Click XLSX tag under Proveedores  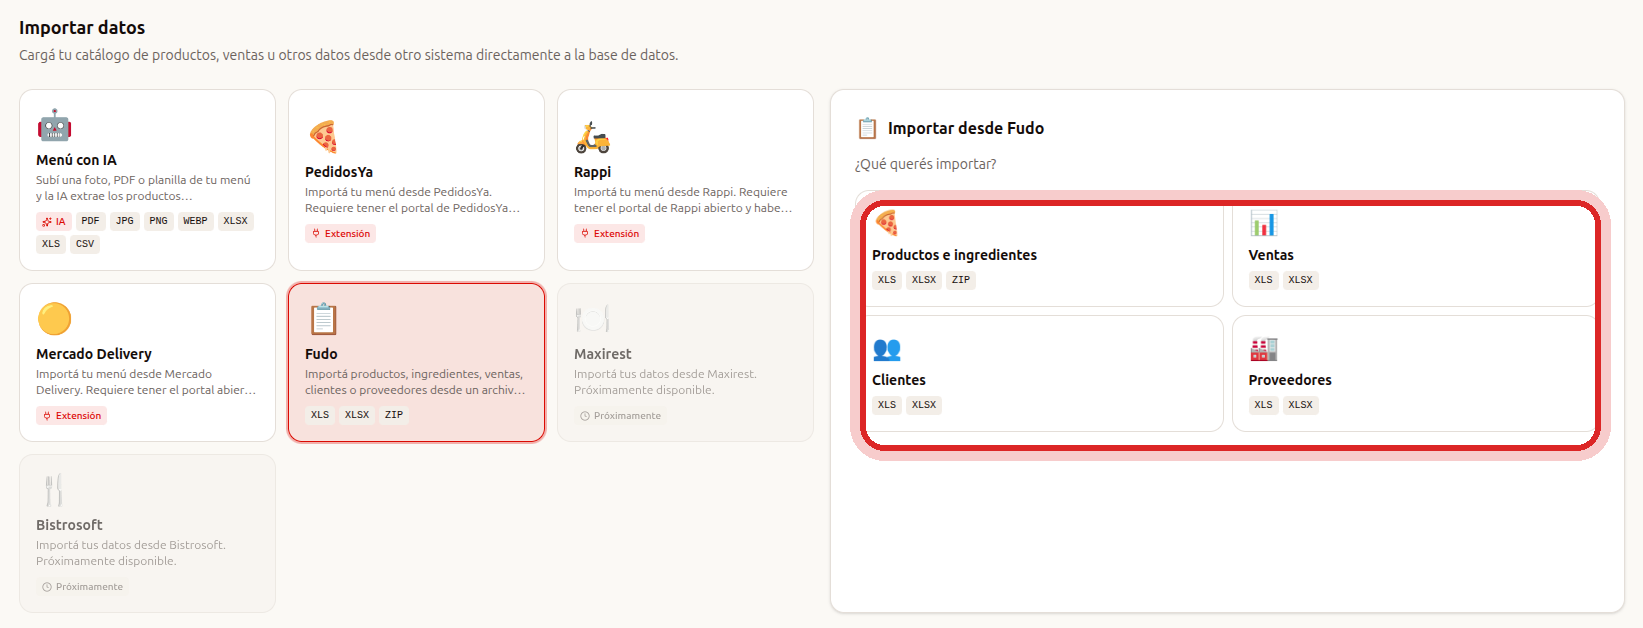(1301, 405)
